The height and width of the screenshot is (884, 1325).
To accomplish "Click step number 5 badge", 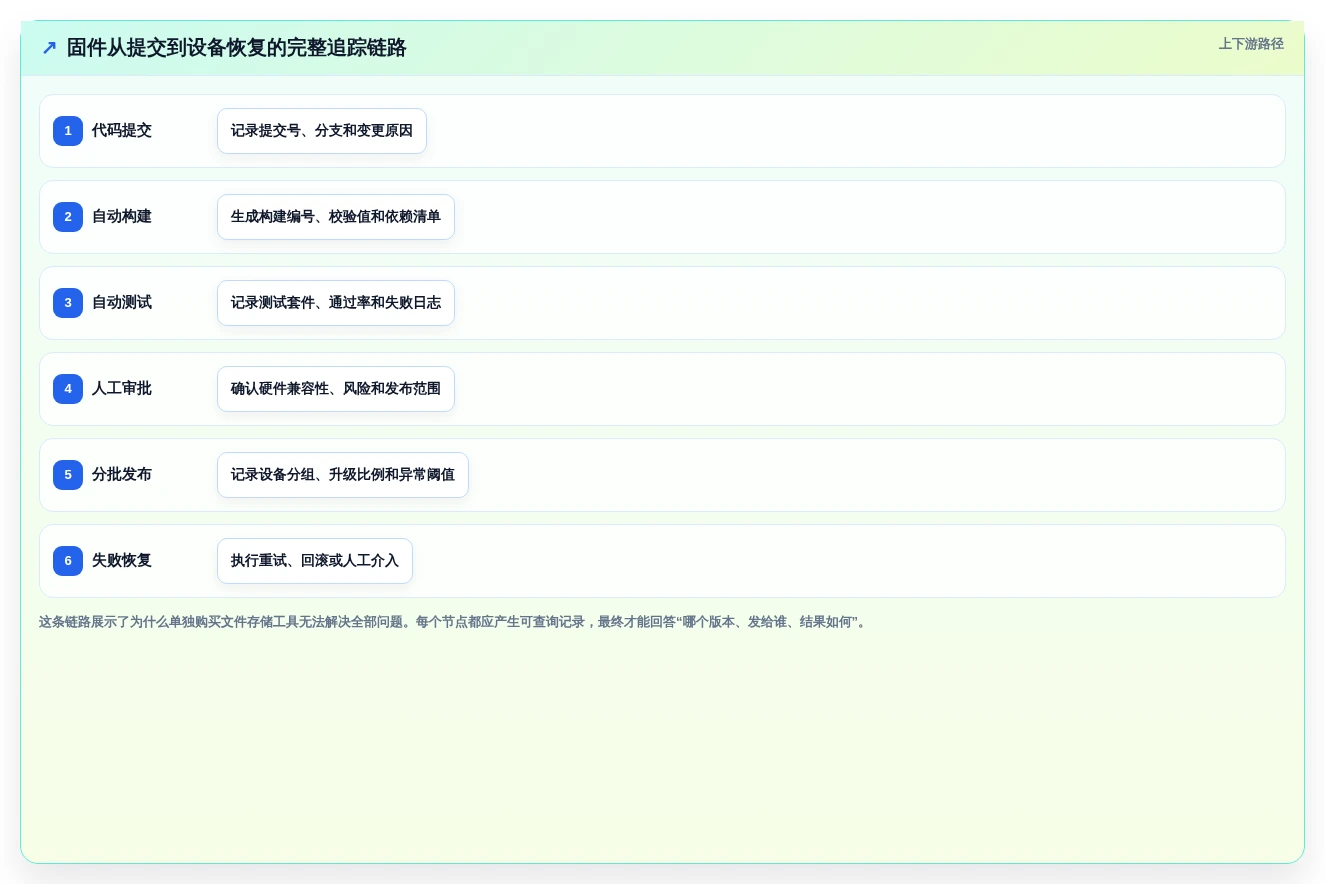I will (68, 475).
